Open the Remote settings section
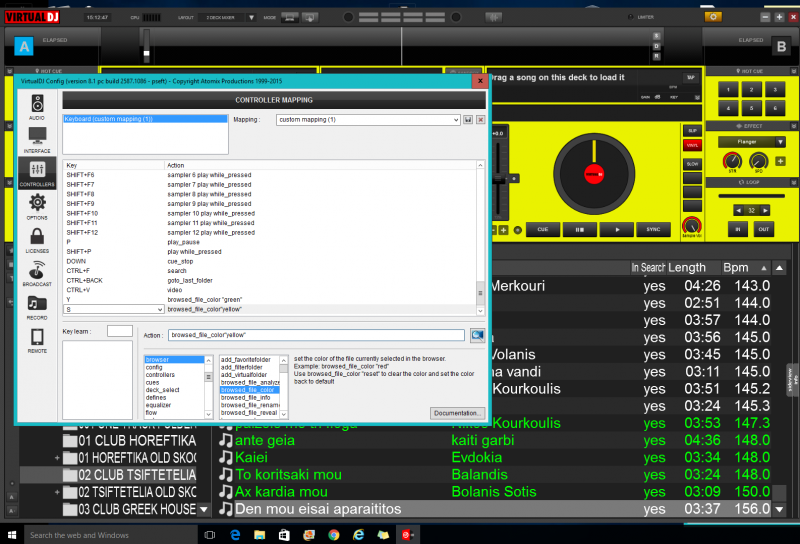The width and height of the screenshot is (800, 544). pyautogui.click(x=37, y=340)
